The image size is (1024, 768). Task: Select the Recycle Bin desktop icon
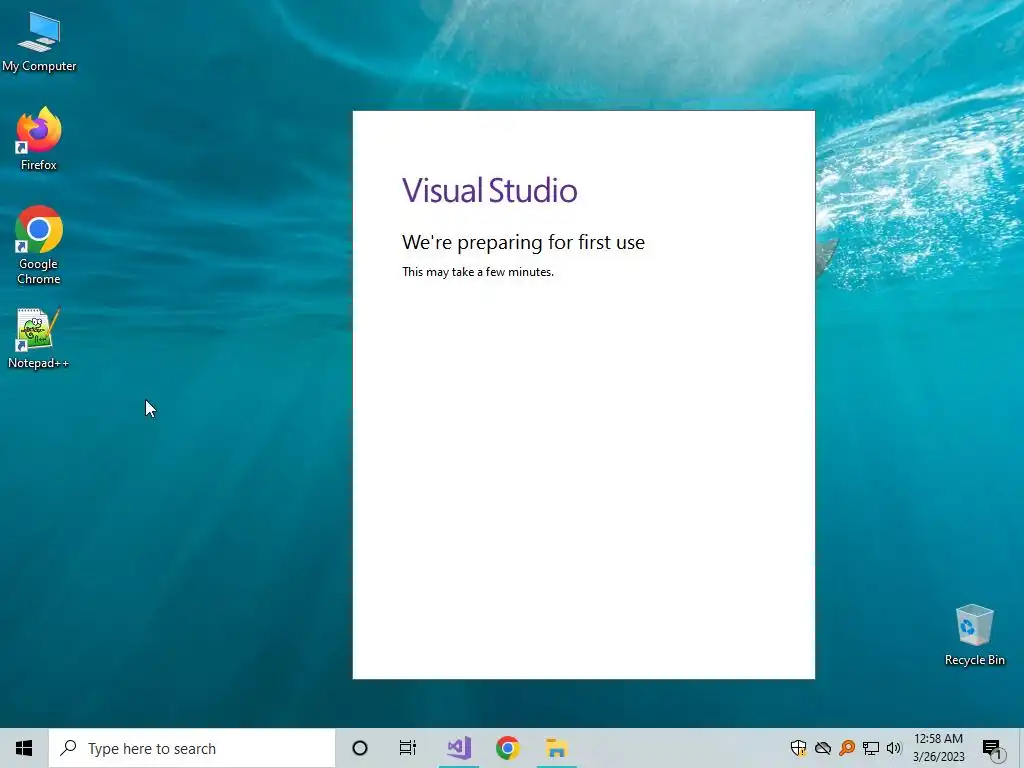(974, 635)
